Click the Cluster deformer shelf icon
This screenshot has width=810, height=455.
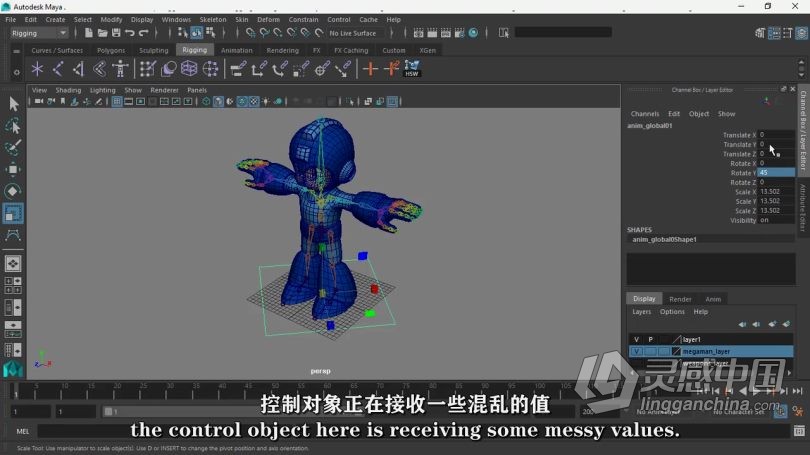[210, 69]
